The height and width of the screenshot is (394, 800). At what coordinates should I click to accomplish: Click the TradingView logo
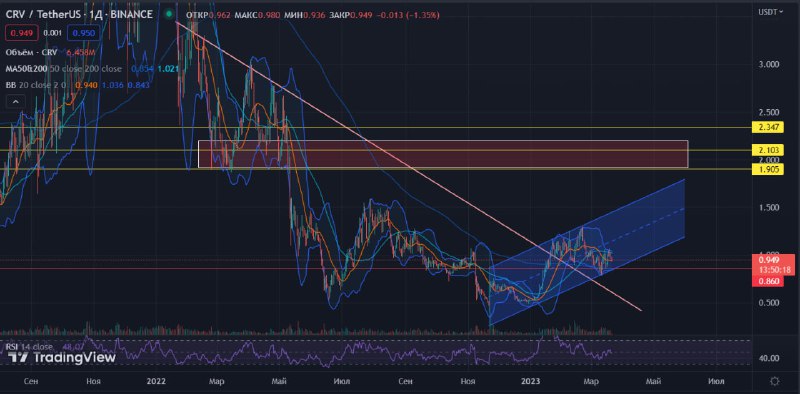[63, 358]
